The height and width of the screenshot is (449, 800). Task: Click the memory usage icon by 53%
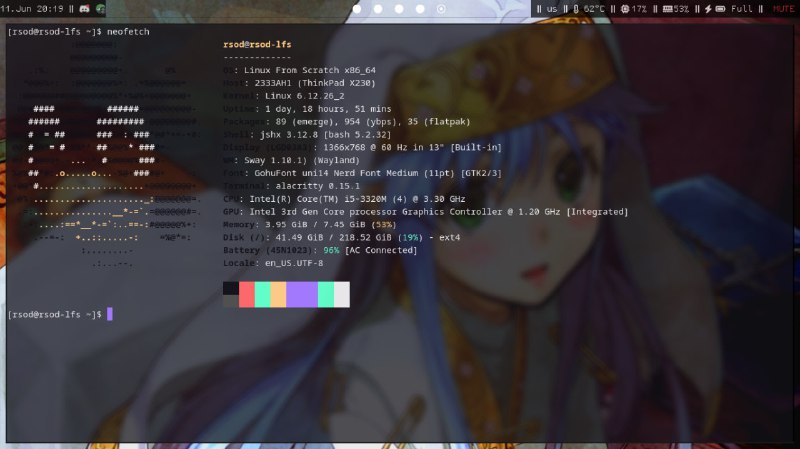pos(667,9)
